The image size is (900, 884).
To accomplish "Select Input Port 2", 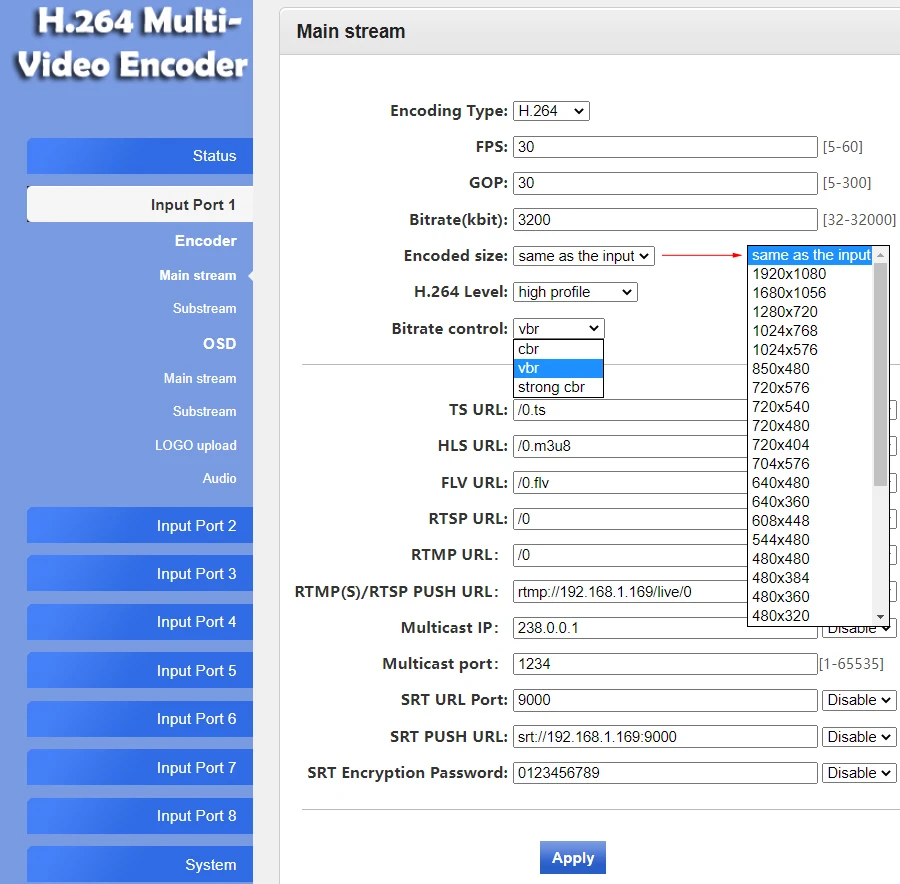I will pos(140,525).
